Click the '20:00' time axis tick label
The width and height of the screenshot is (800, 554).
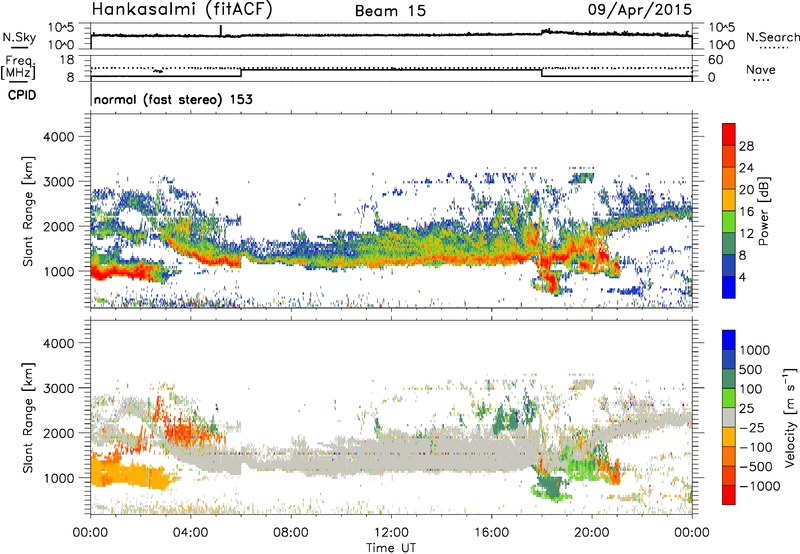pyautogui.click(x=591, y=533)
